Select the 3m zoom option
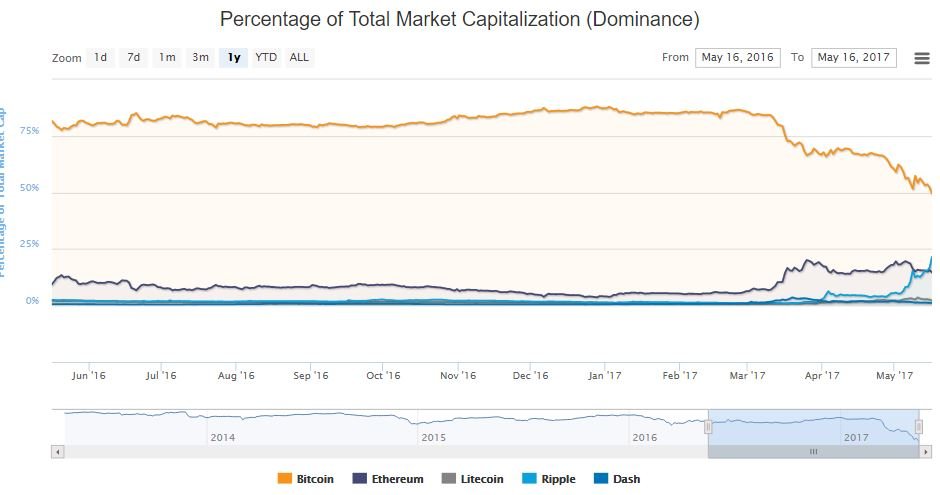 200,57
